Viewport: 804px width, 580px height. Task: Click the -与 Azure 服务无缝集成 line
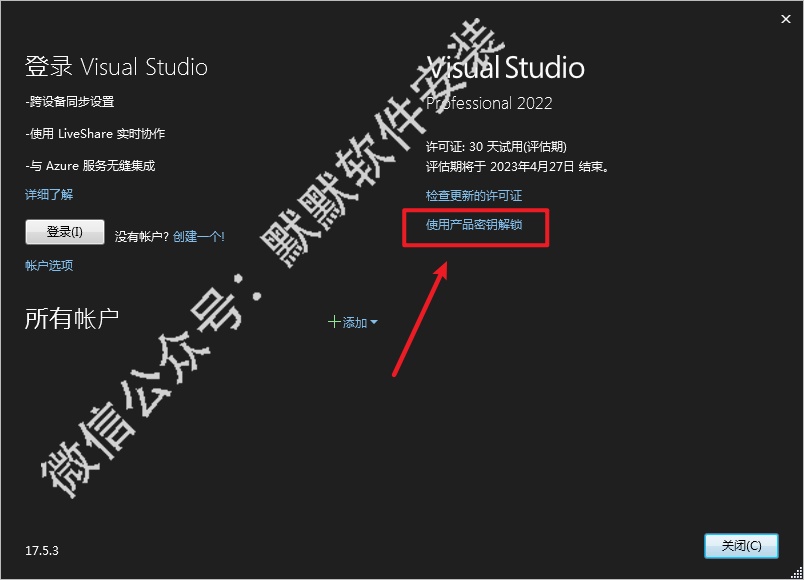[90, 166]
